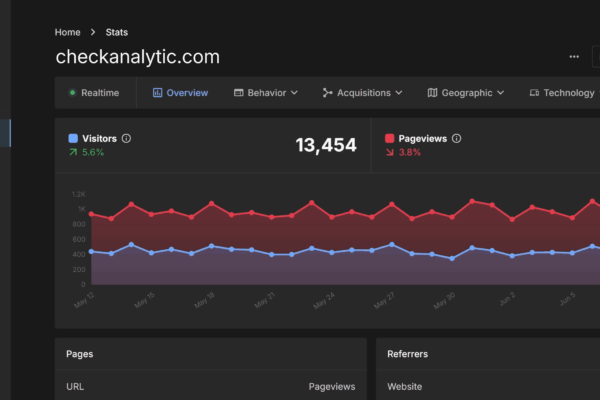The height and width of the screenshot is (400, 600).
Task: Click the May 15 axis label
Action: [144, 300]
